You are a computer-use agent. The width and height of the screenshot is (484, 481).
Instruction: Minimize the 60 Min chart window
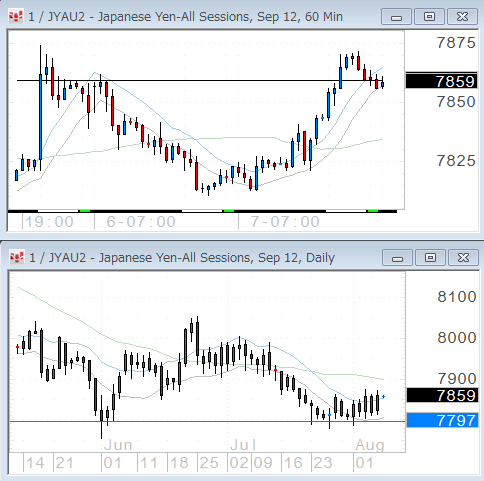tap(396, 17)
